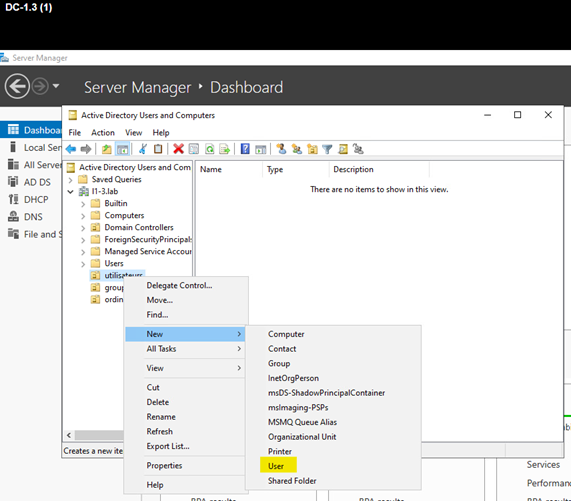
Task: Choose User from the New submenu
Action: point(276,466)
